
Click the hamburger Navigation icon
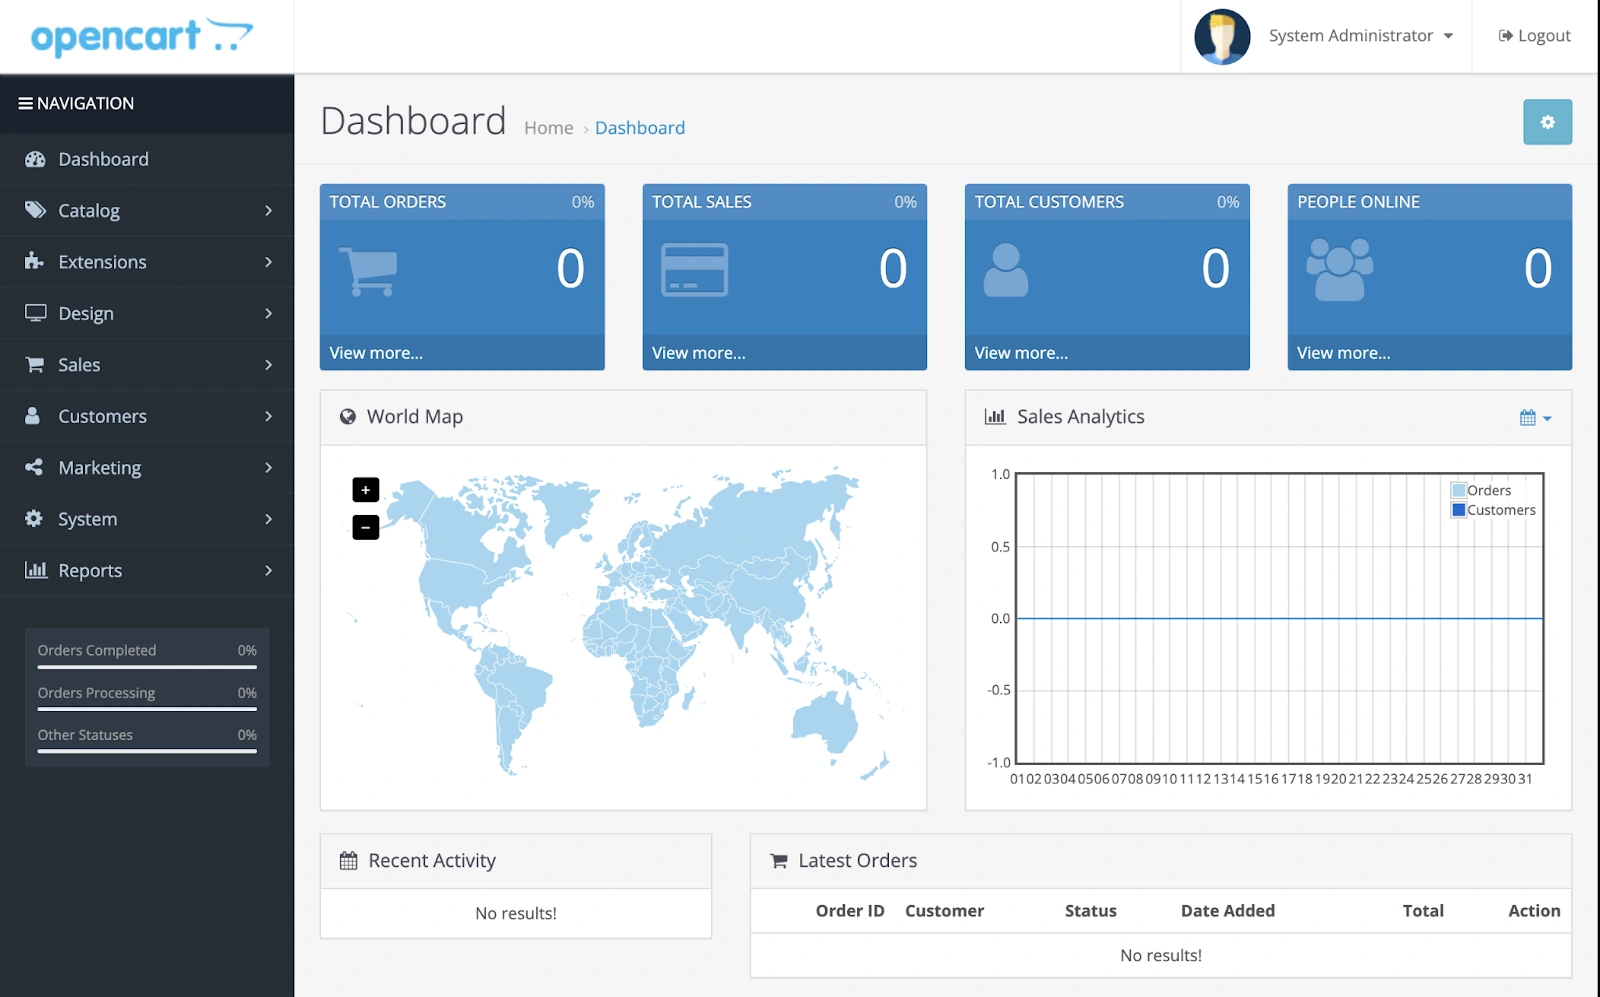[x=26, y=104]
